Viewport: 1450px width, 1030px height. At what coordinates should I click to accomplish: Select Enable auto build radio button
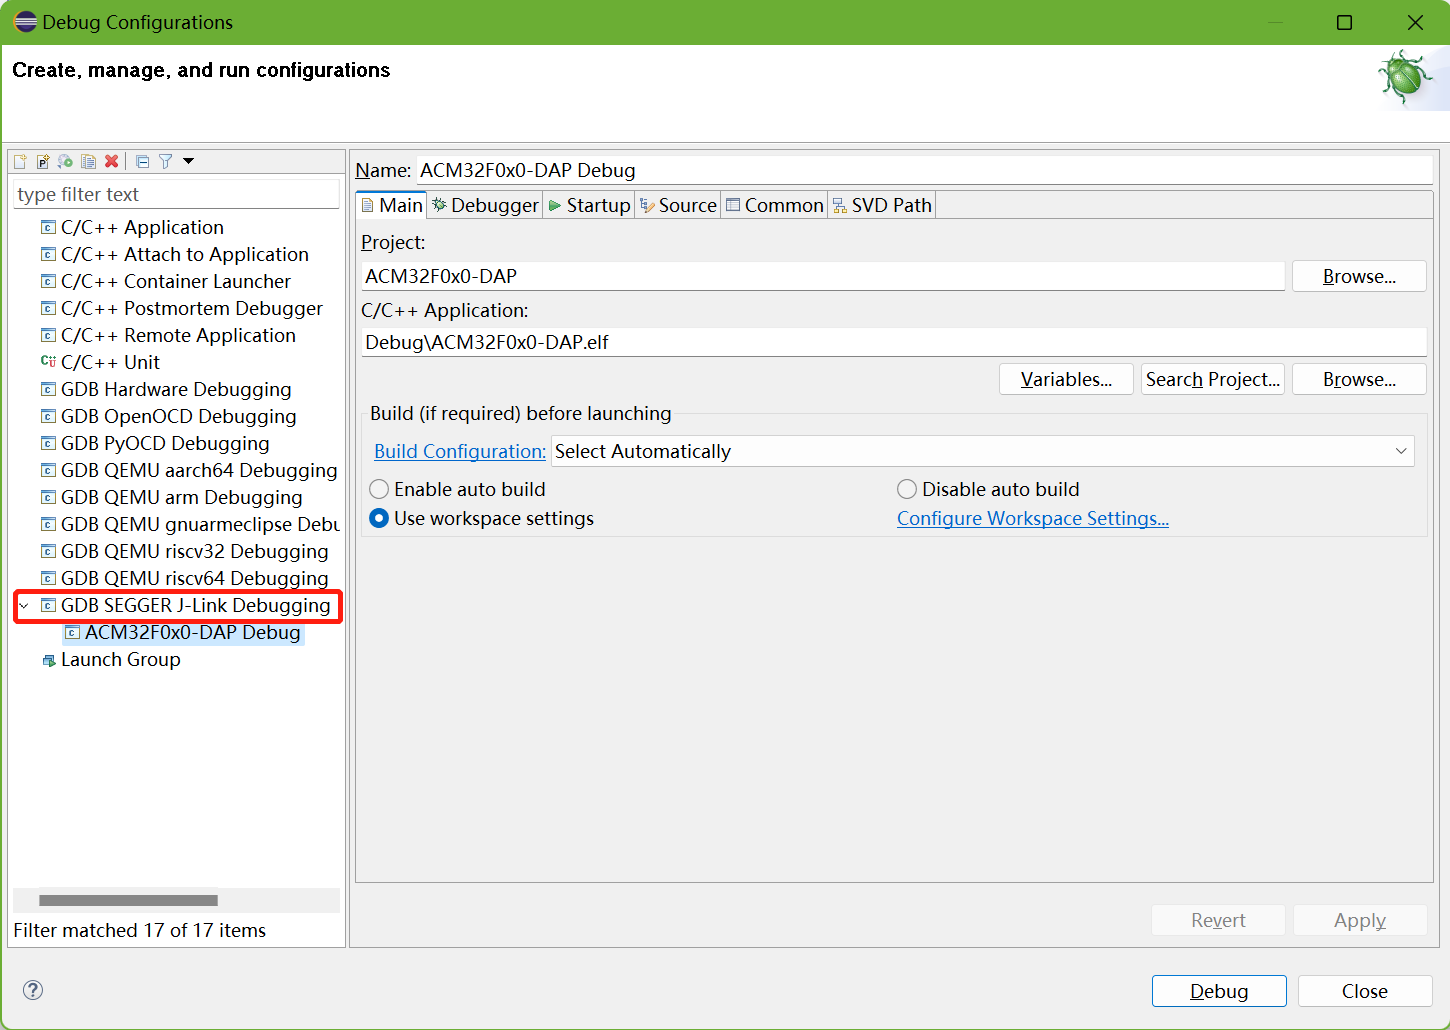point(380,489)
